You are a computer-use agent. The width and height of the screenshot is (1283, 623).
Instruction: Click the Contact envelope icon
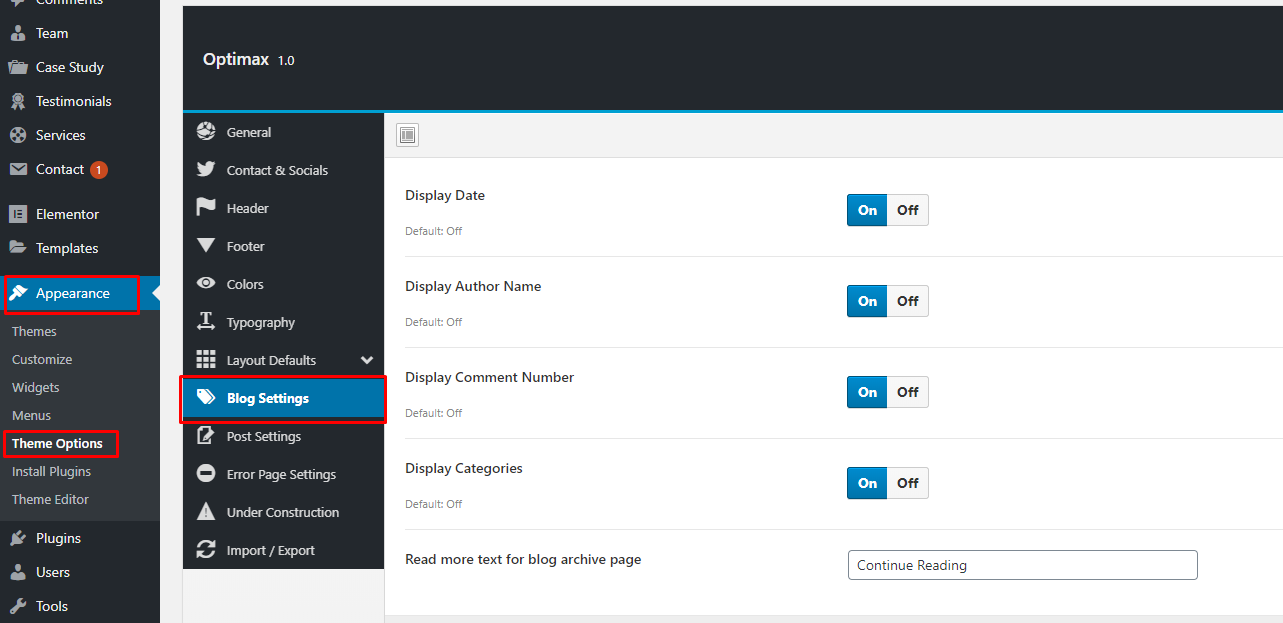(17, 169)
